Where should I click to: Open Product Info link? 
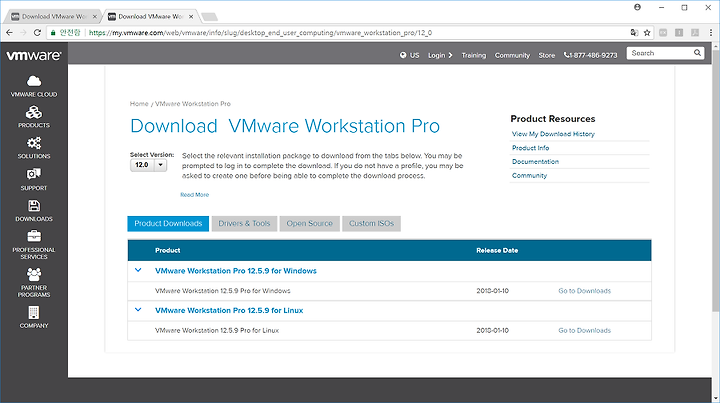point(530,148)
